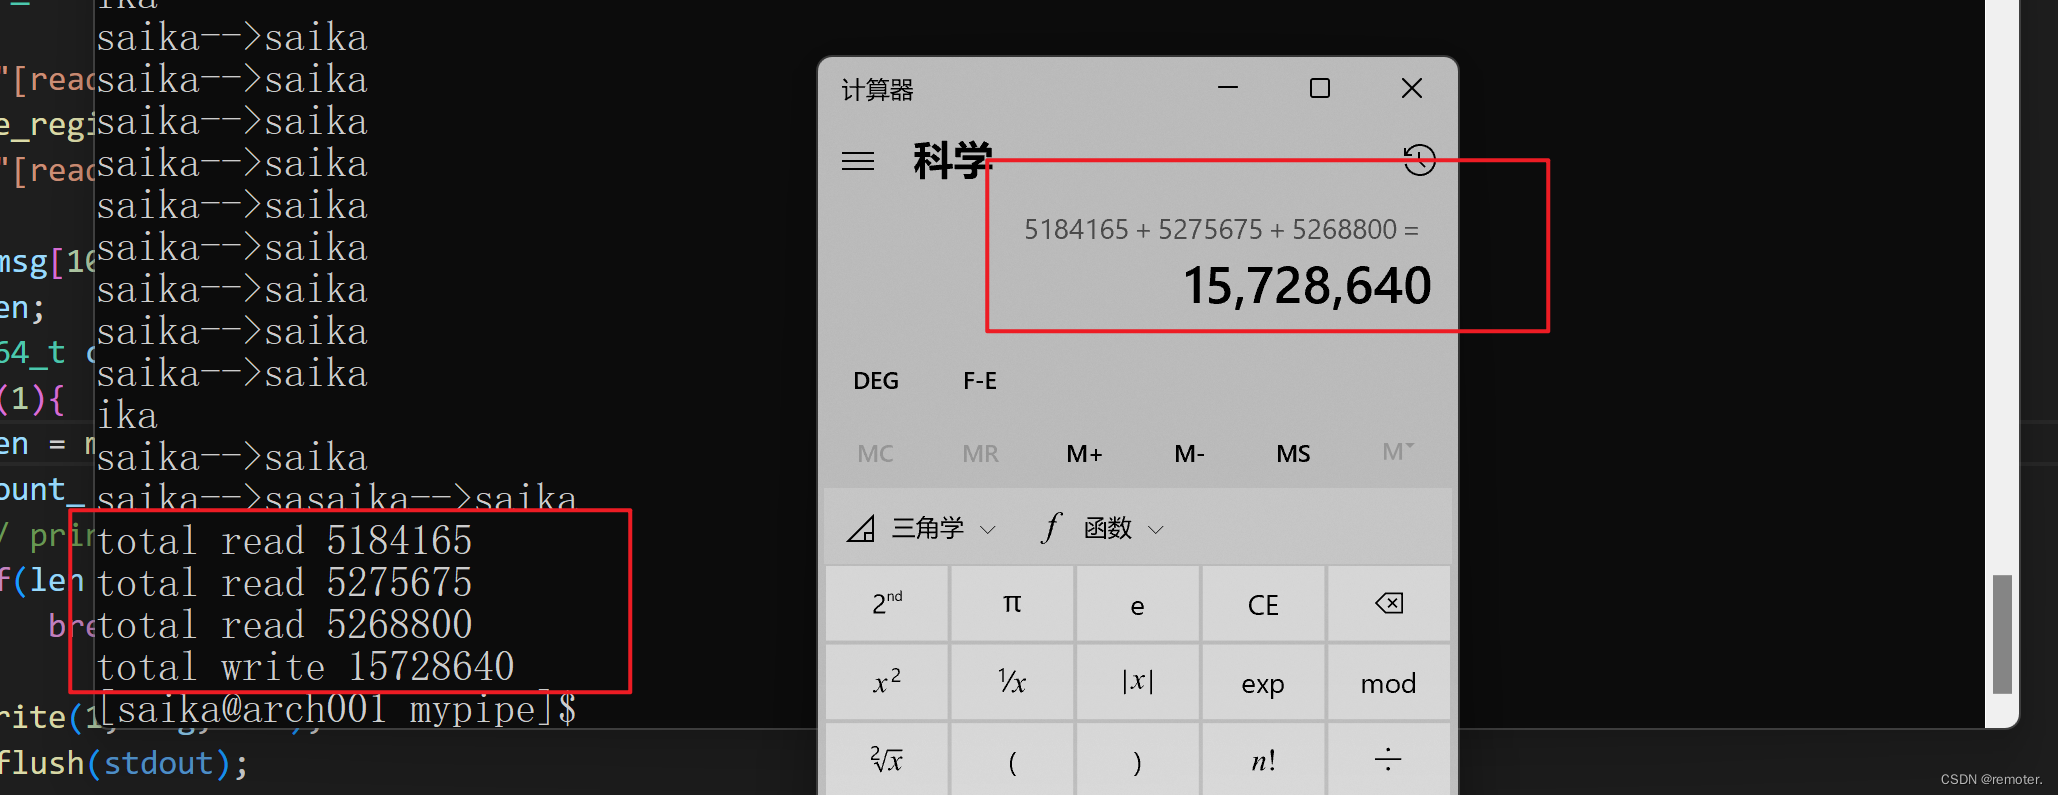Open the memory list dropdown M

tap(1398, 452)
